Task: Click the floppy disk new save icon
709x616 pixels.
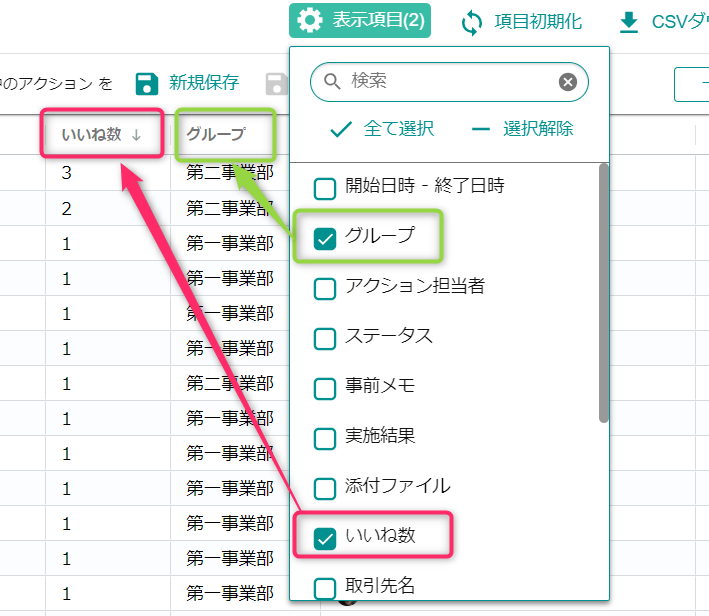Action: pyautogui.click(x=147, y=83)
